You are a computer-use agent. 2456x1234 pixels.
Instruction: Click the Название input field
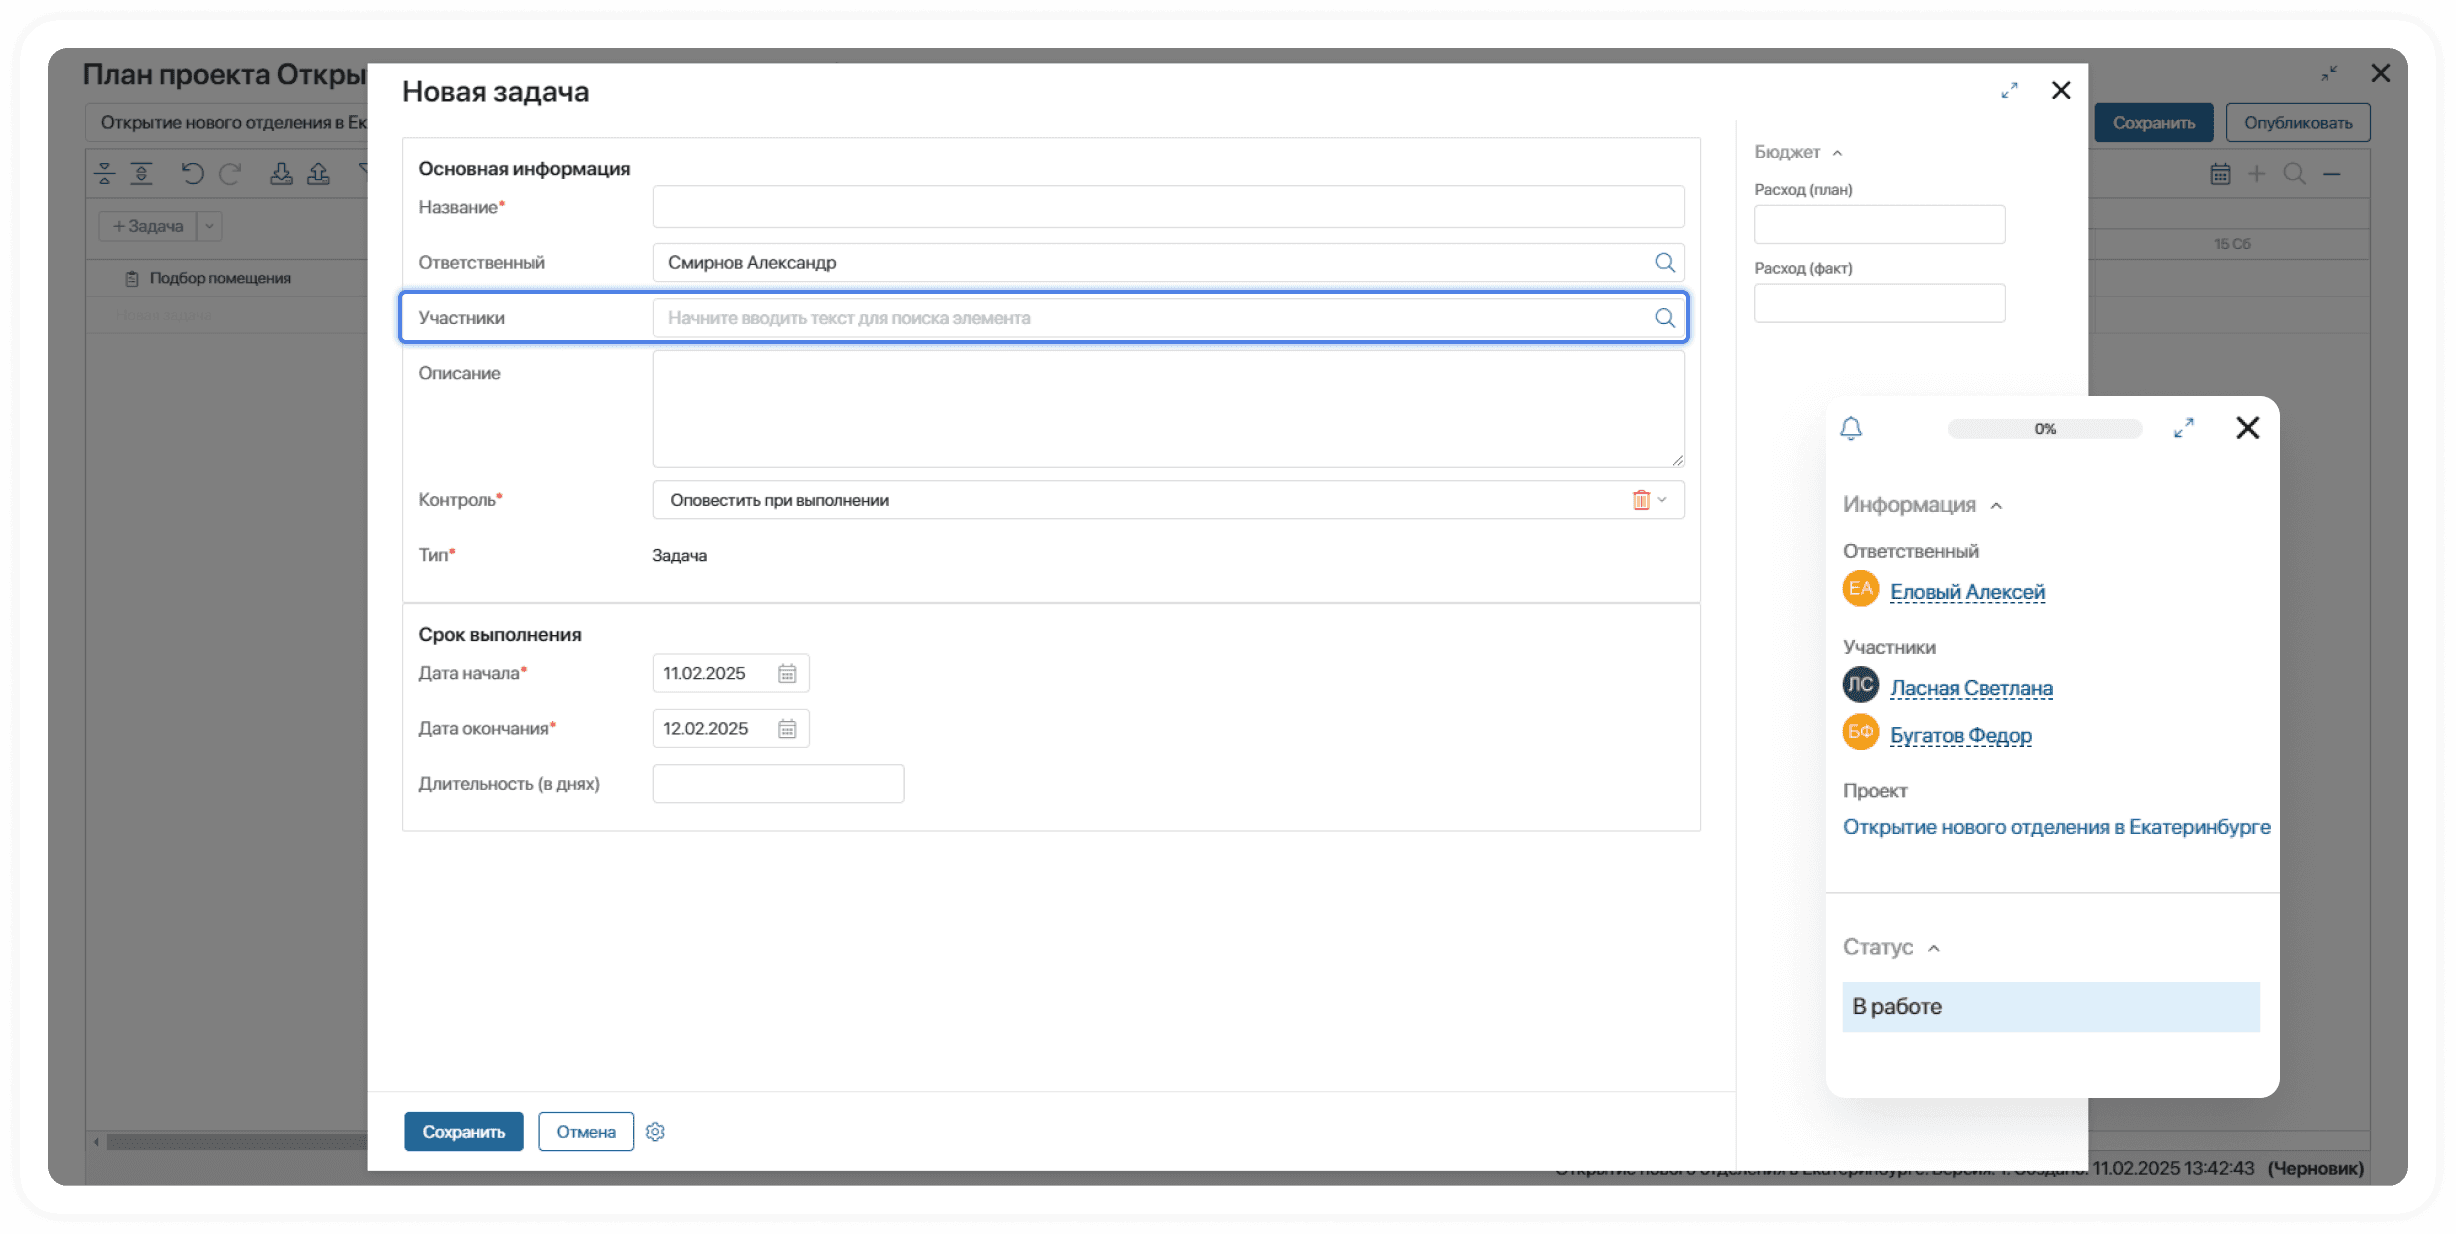click(1167, 207)
